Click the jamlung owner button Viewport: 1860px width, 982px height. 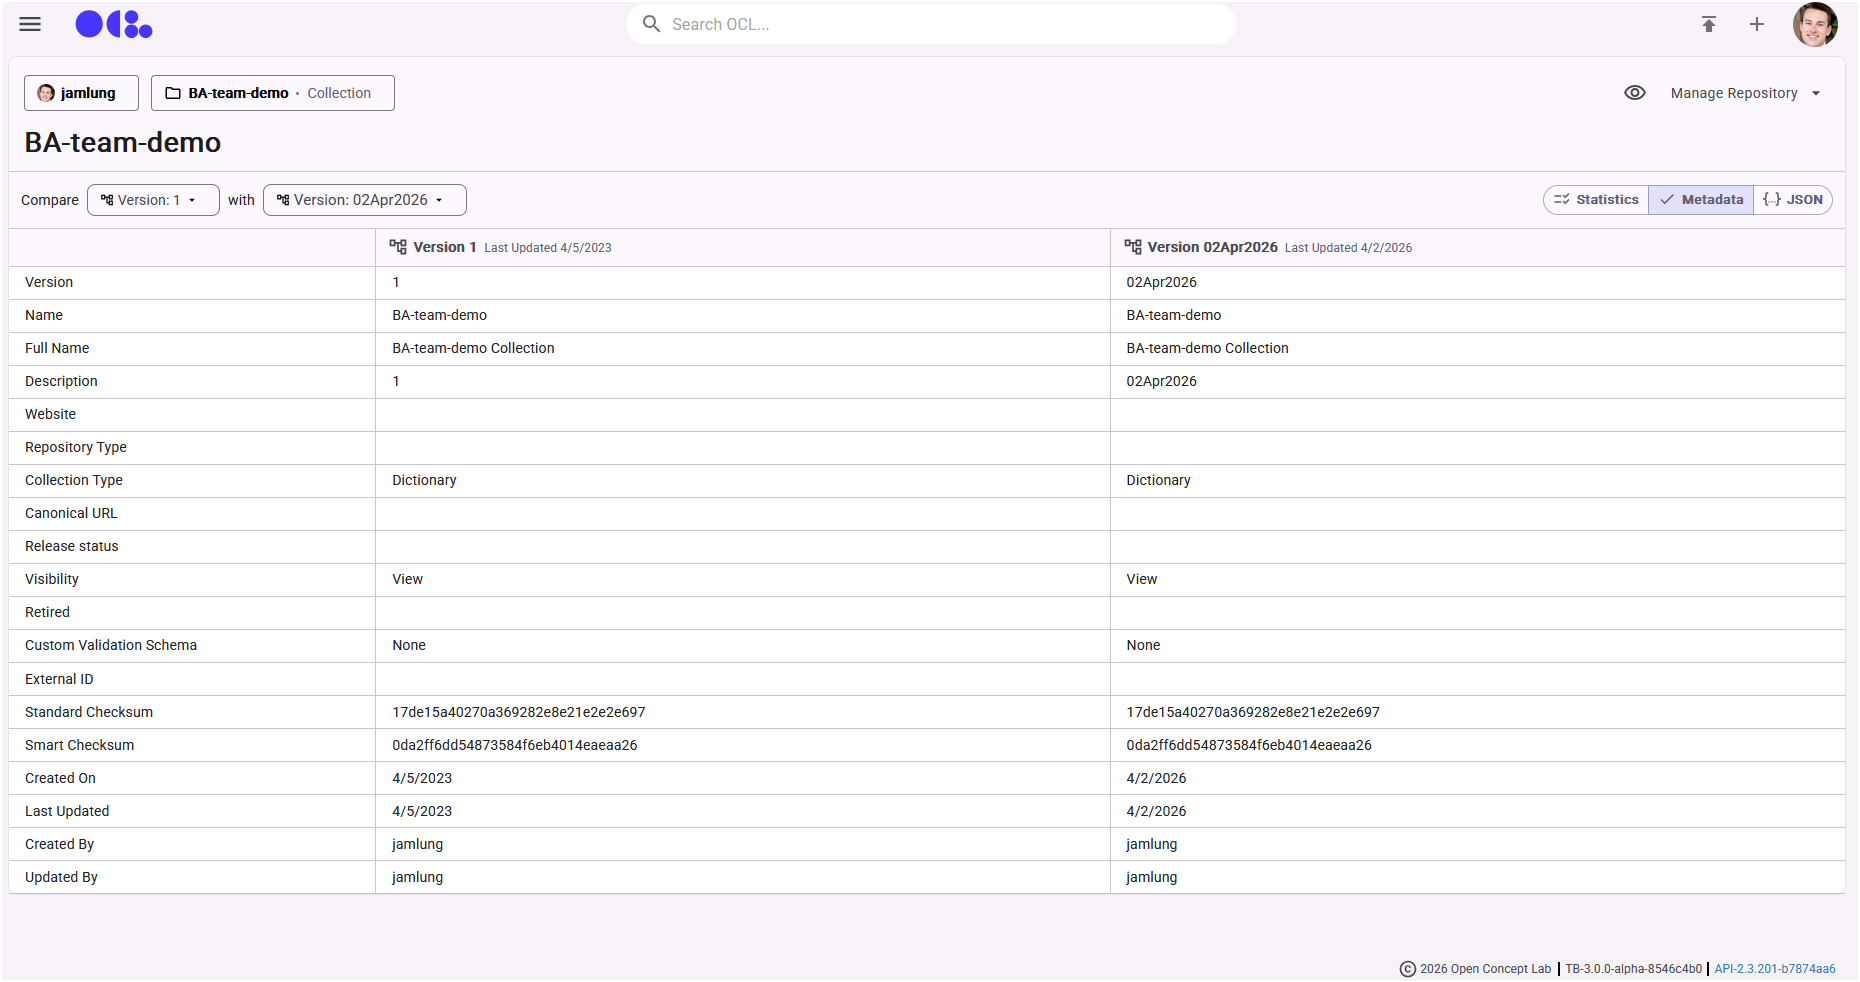pyautogui.click(x=81, y=93)
